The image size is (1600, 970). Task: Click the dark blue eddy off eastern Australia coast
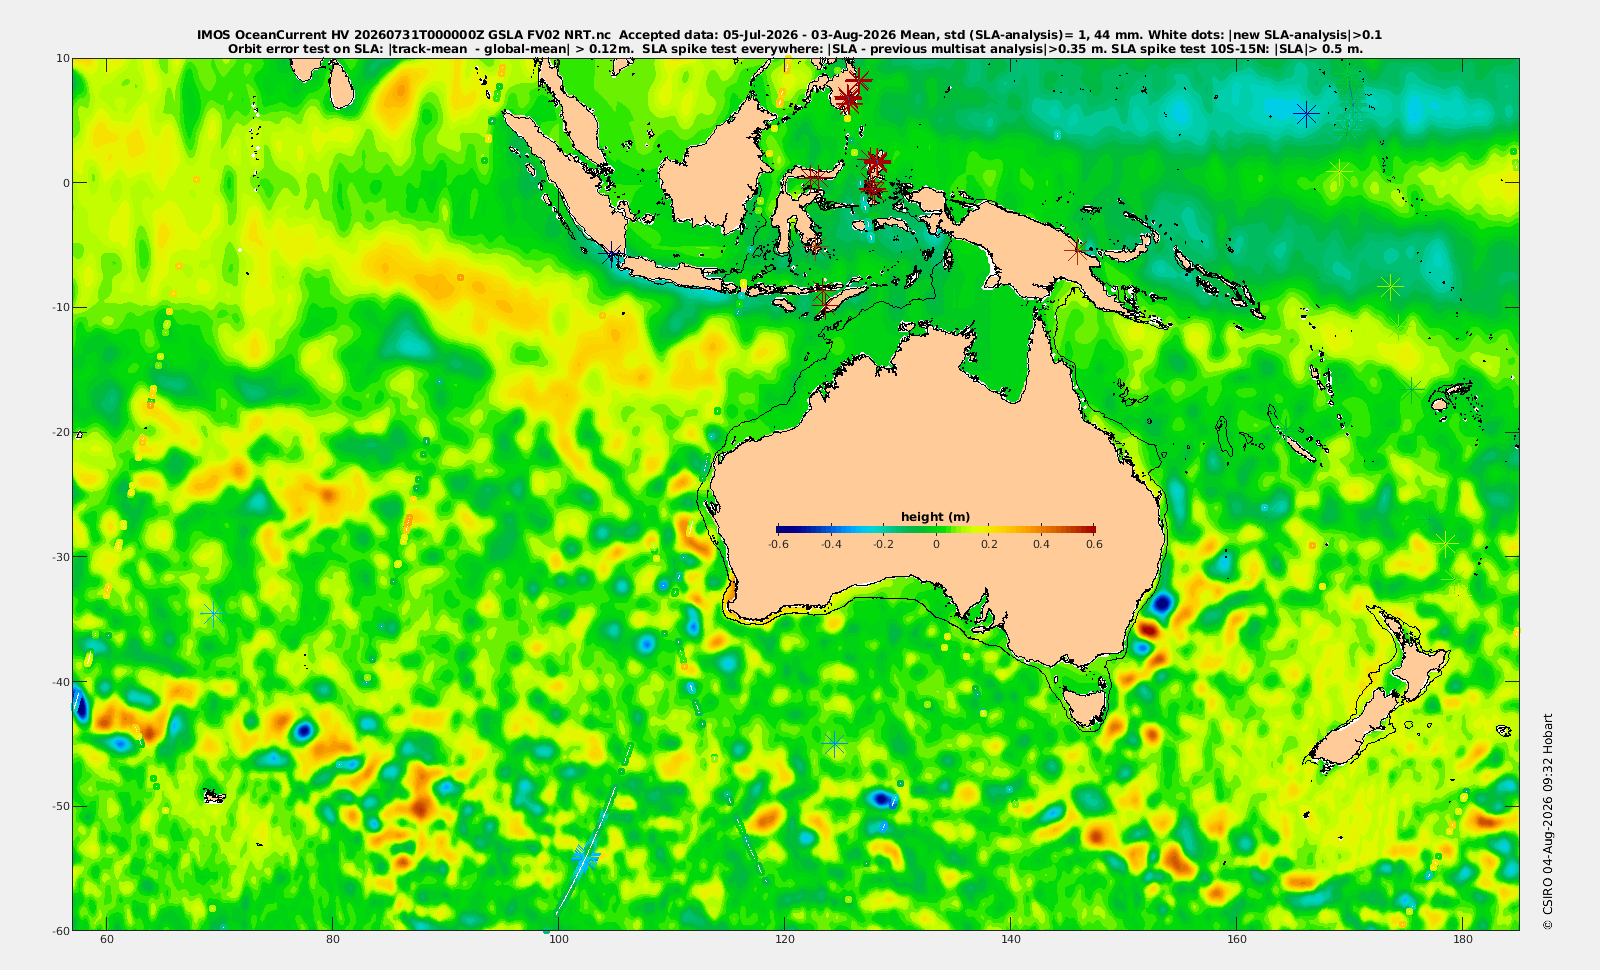[x=1162, y=603]
